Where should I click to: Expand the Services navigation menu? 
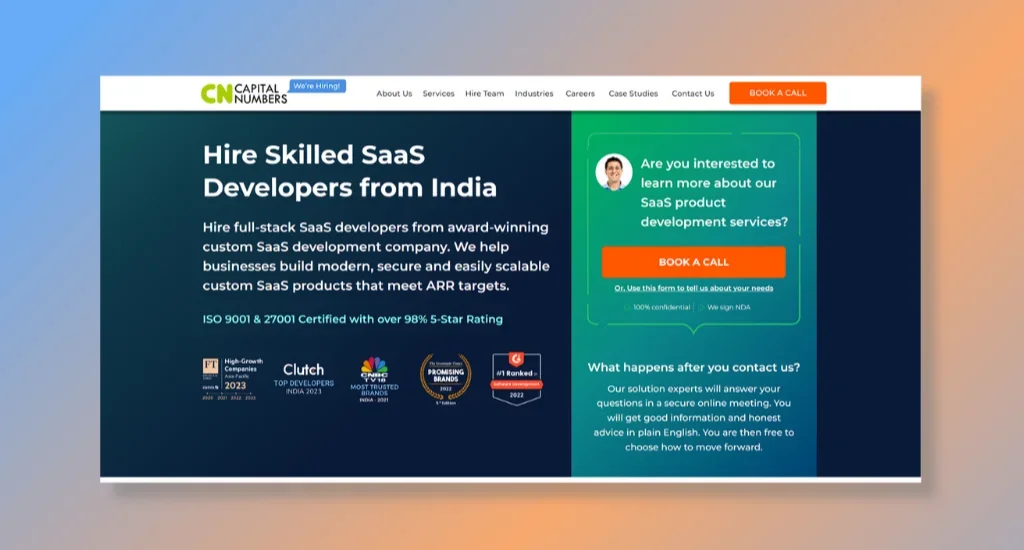pyautogui.click(x=438, y=93)
